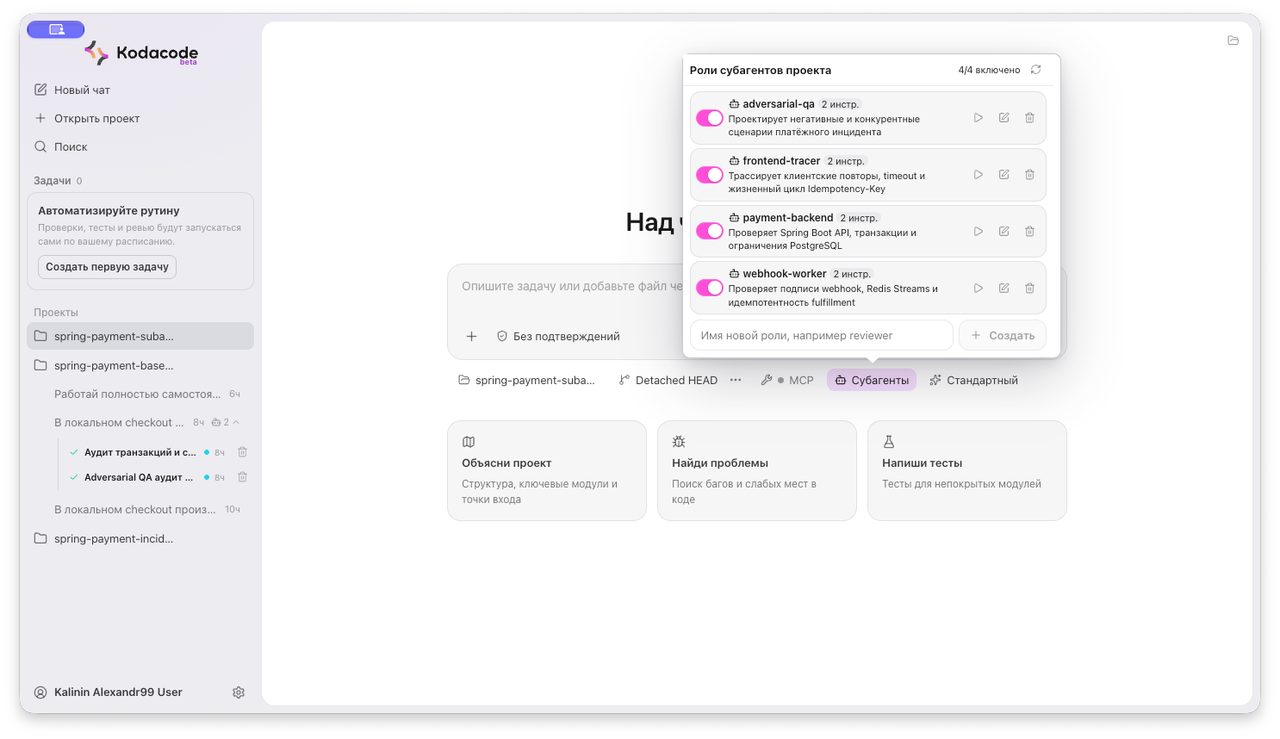Toggle off the payment-backend role
The image size is (1280, 739).
[x=710, y=231]
